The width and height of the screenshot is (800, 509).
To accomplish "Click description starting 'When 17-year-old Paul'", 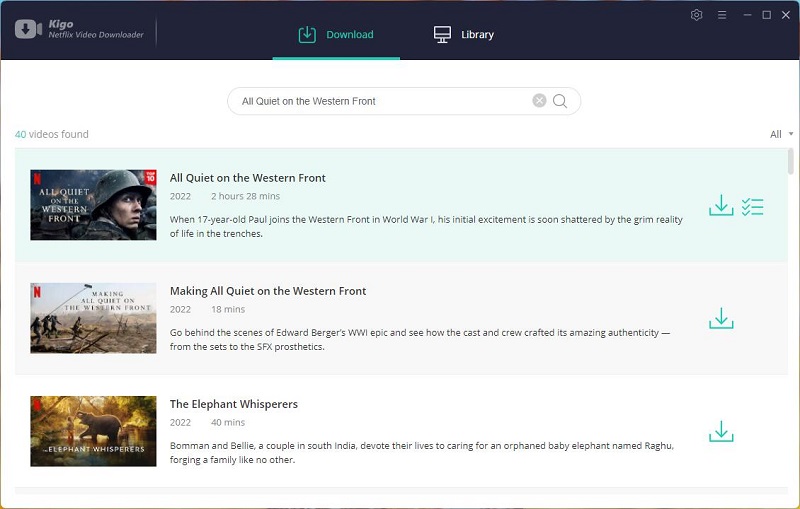I will [426, 226].
